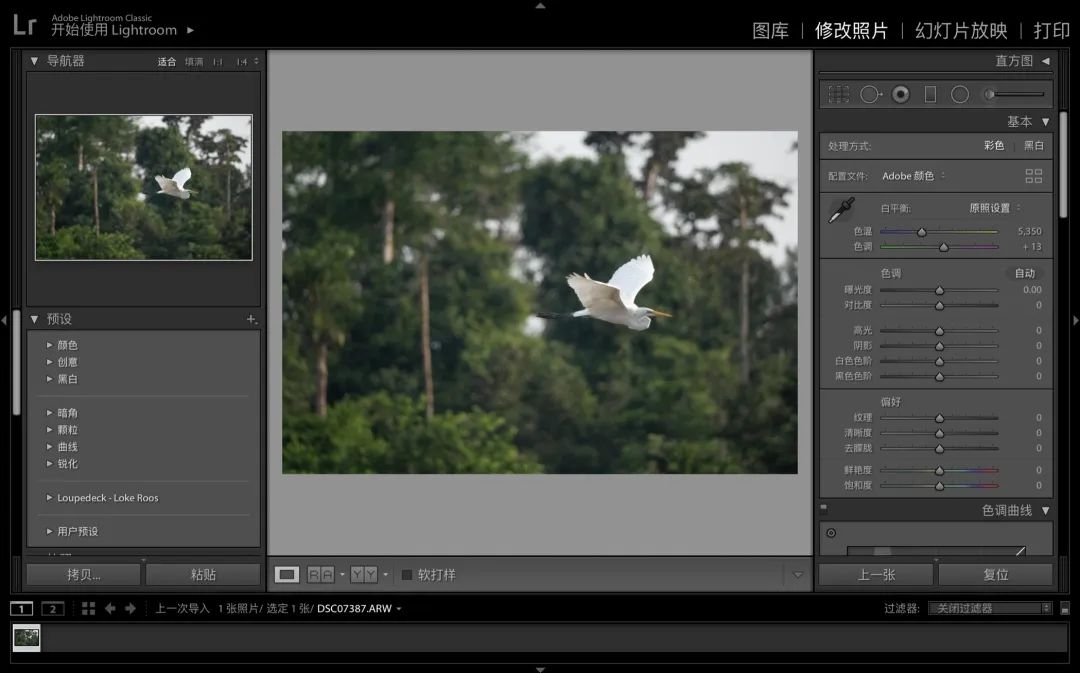Enable the 软打样 soft proofing checkbox

(x=407, y=575)
